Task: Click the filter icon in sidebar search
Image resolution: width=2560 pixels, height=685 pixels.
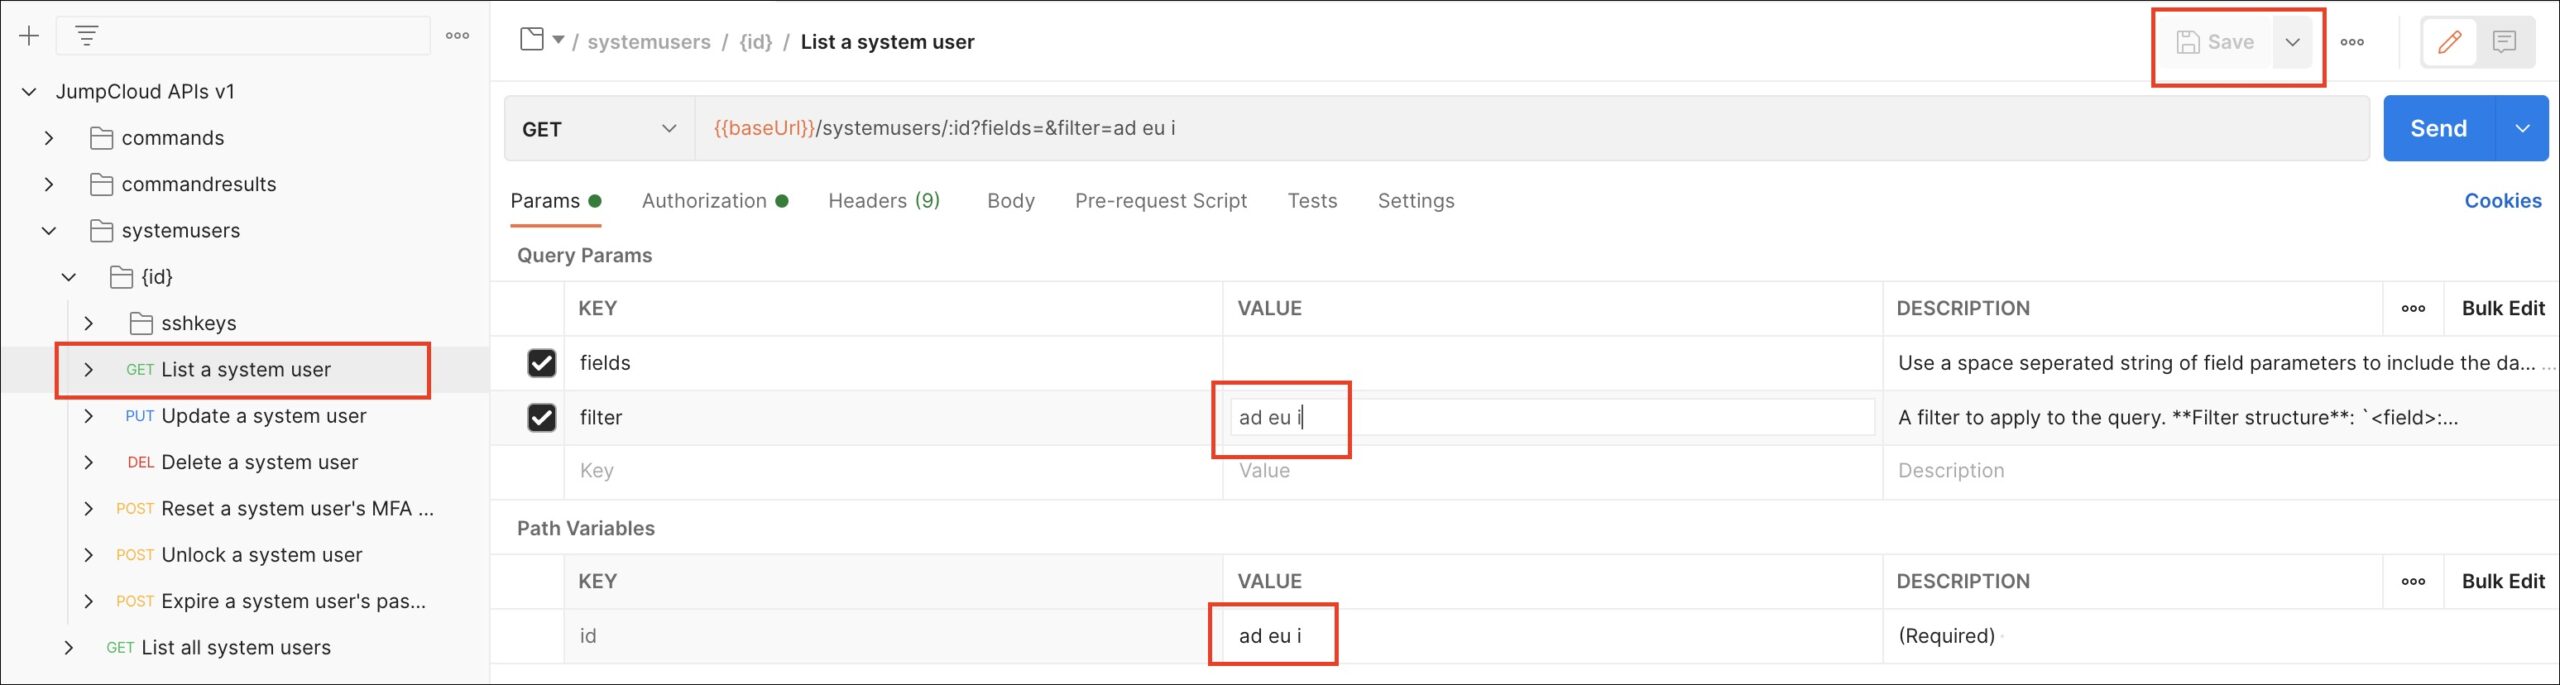Action: [x=87, y=36]
